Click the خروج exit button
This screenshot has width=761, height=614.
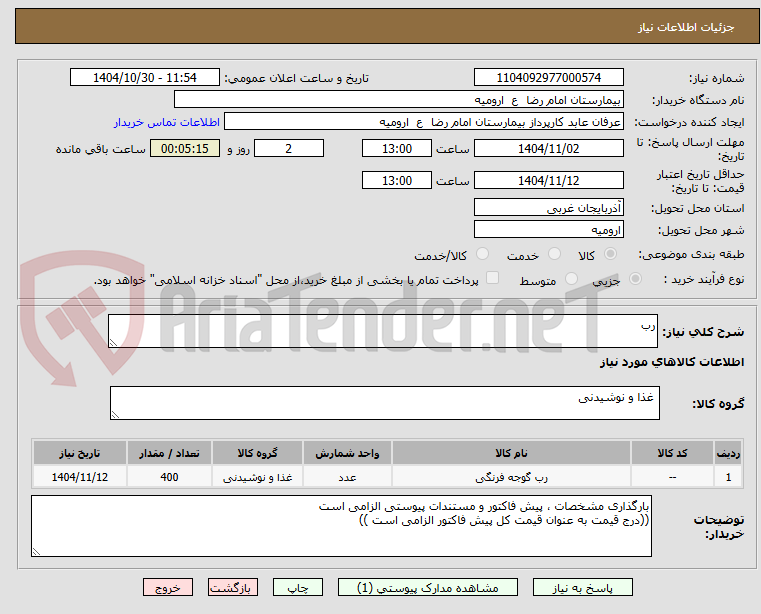click(x=168, y=587)
